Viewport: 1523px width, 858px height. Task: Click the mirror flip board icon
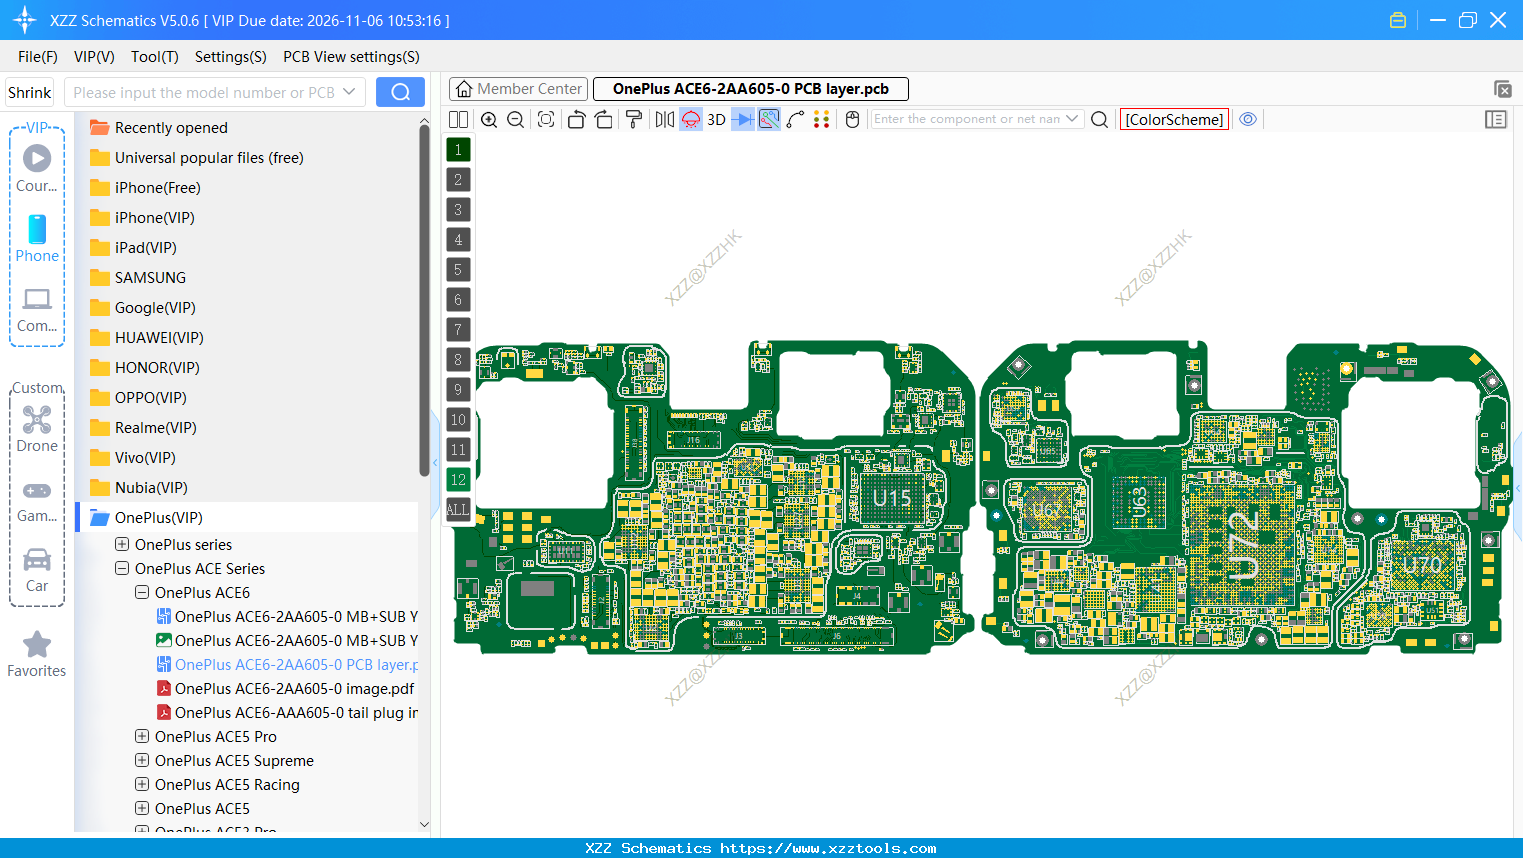pyautogui.click(x=663, y=119)
